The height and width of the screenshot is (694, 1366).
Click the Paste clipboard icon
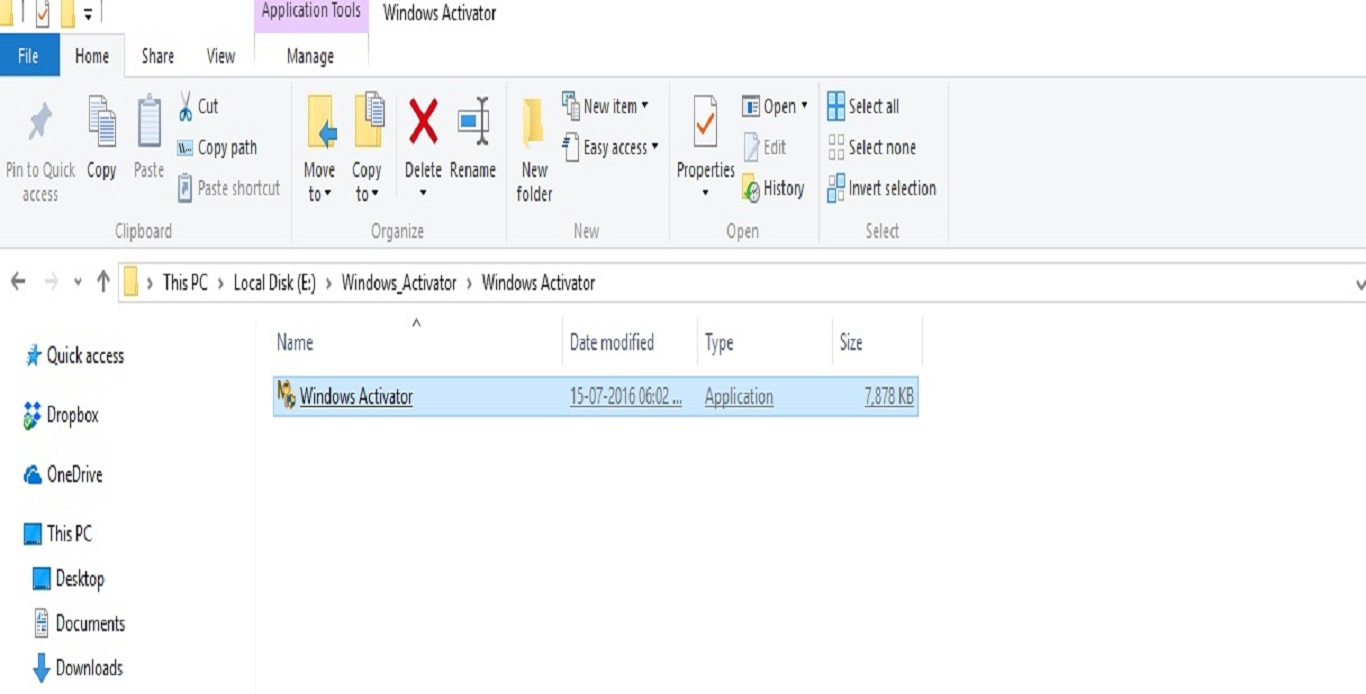(149, 122)
